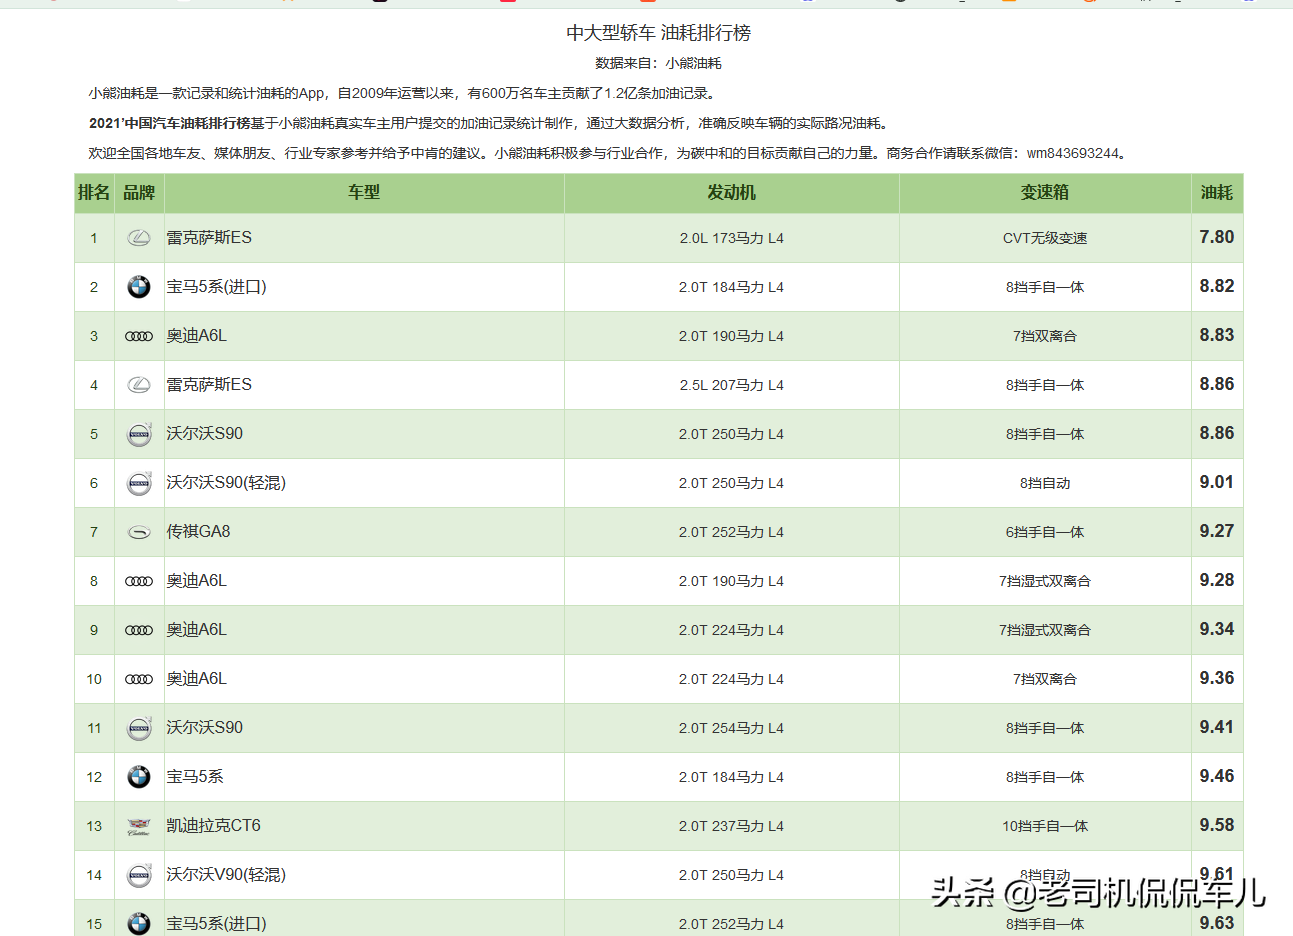Click fuel value 9.01
The image size is (1293, 936).
(x=1217, y=482)
